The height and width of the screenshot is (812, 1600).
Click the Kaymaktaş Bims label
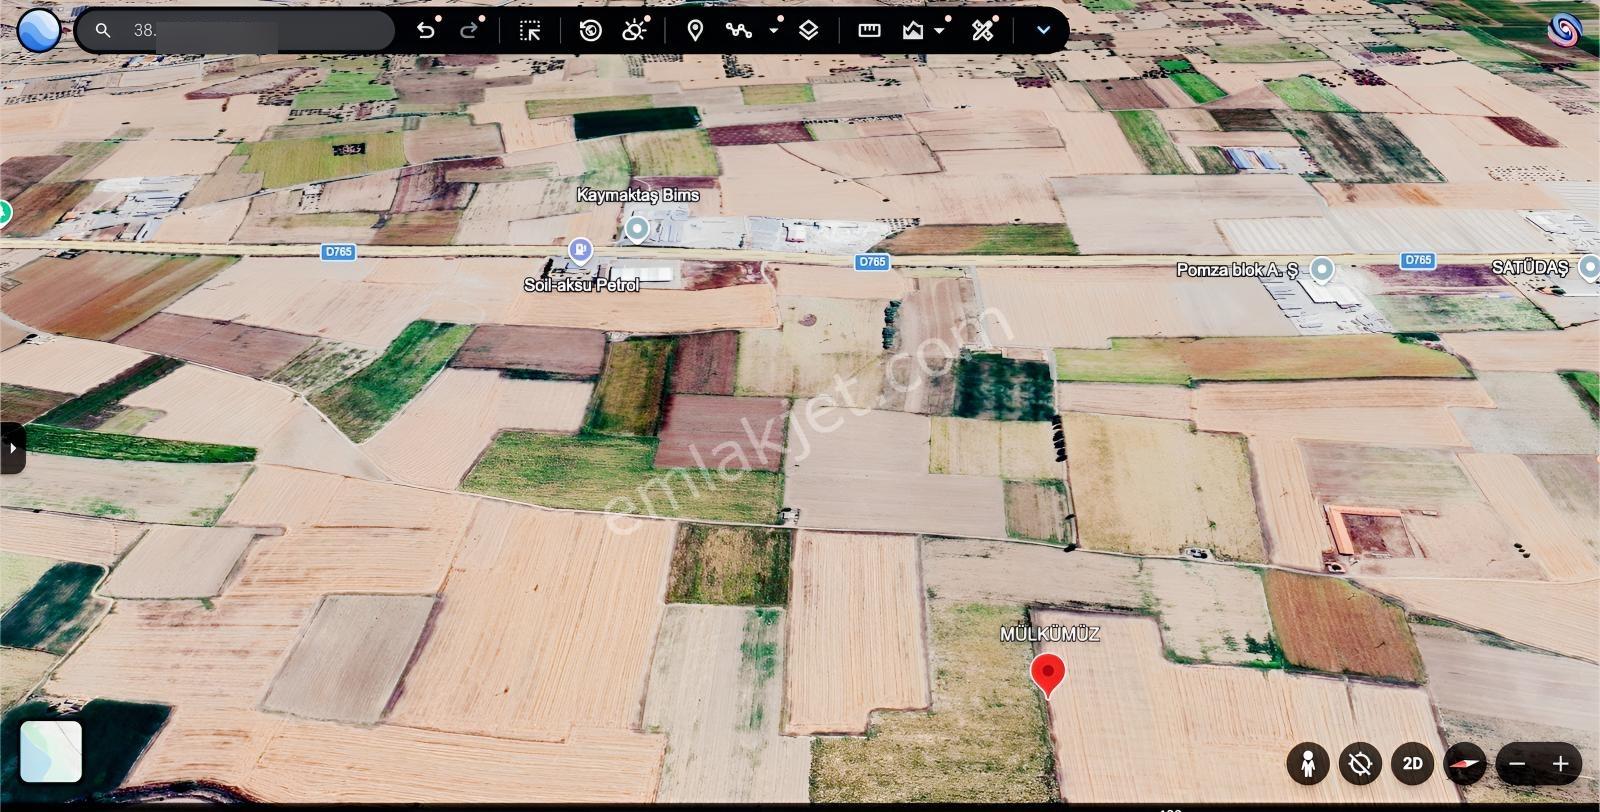[x=638, y=195]
